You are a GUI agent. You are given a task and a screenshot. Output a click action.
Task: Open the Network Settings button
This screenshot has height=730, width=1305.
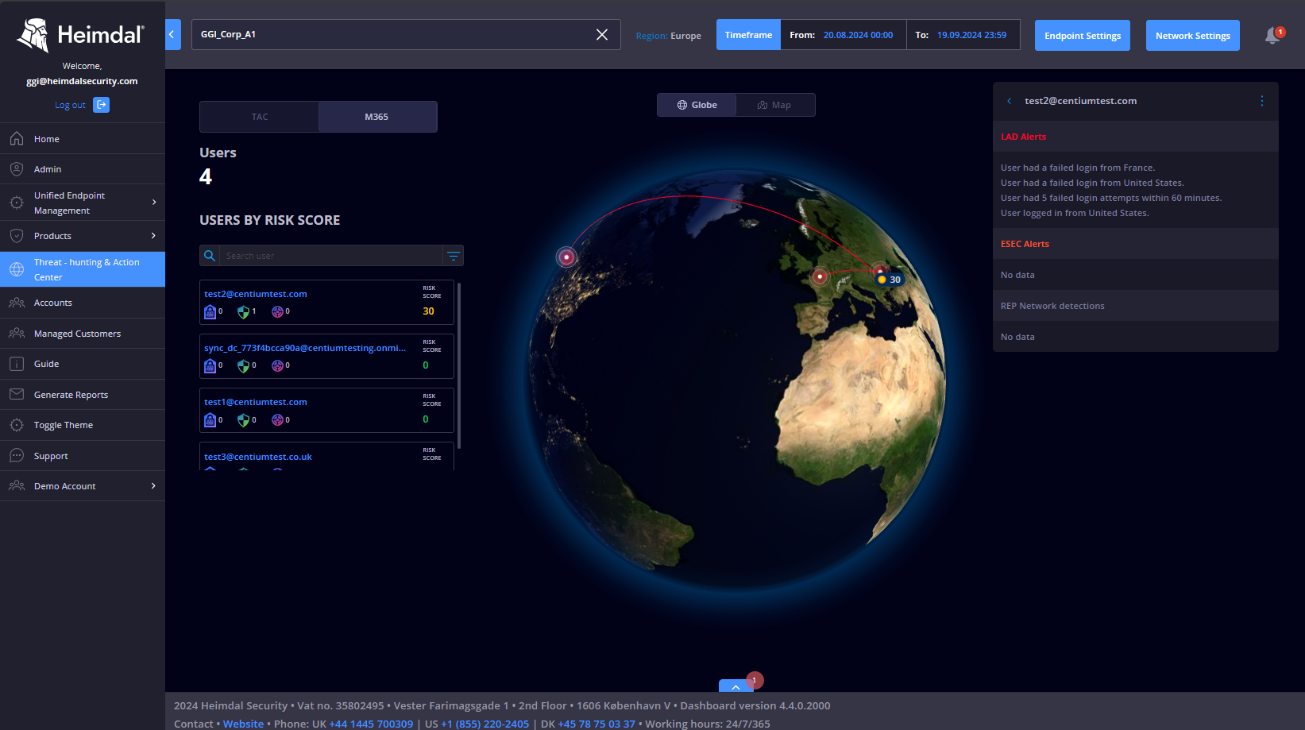(x=1193, y=35)
